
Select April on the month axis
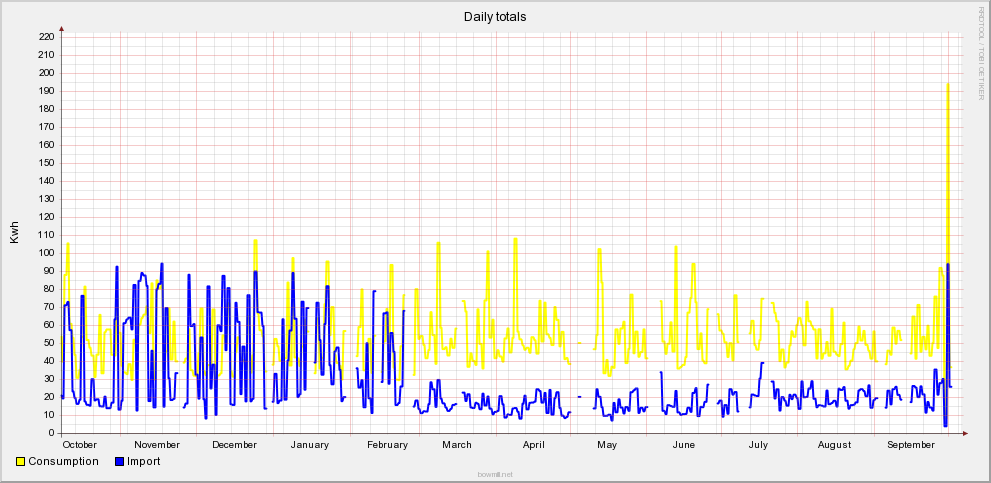[534, 445]
